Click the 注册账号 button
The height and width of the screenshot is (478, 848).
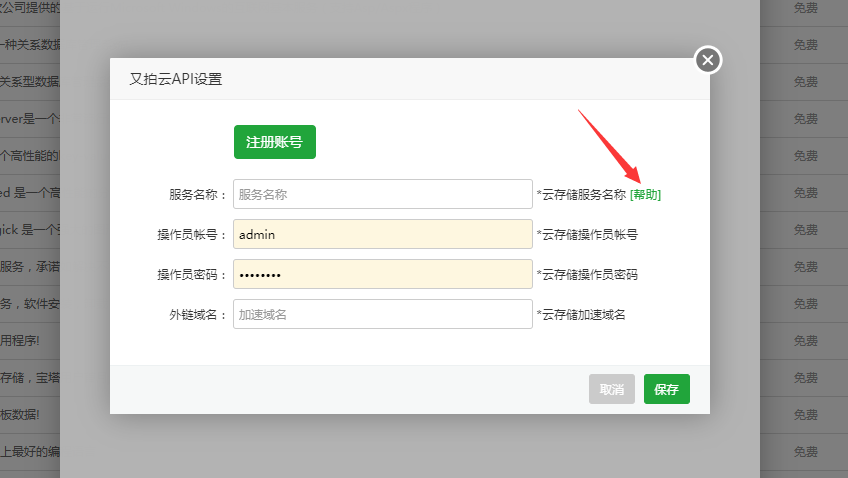[x=275, y=142]
